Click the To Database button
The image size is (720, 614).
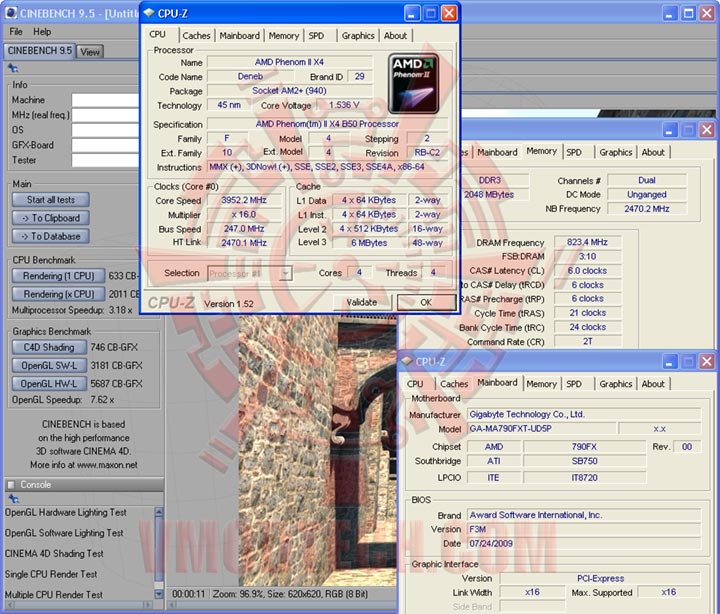click(51, 237)
